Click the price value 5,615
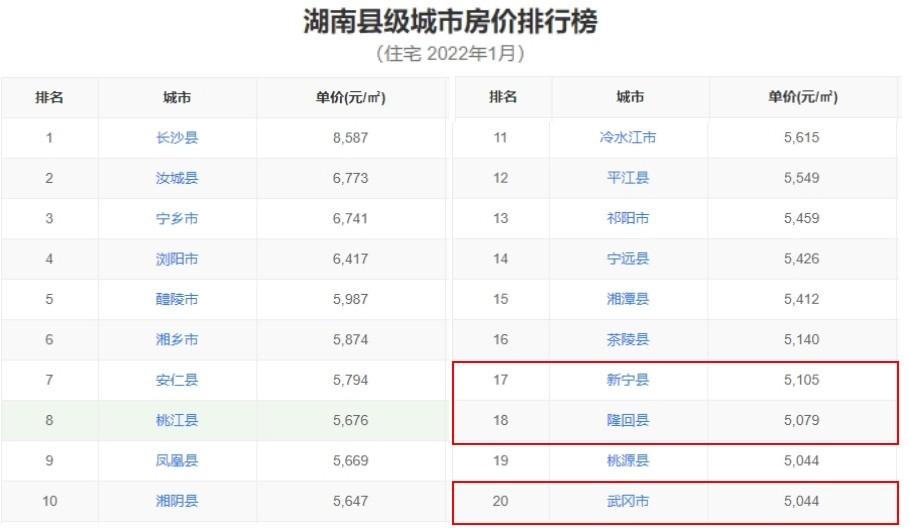This screenshot has width=909, height=532. pos(802,137)
